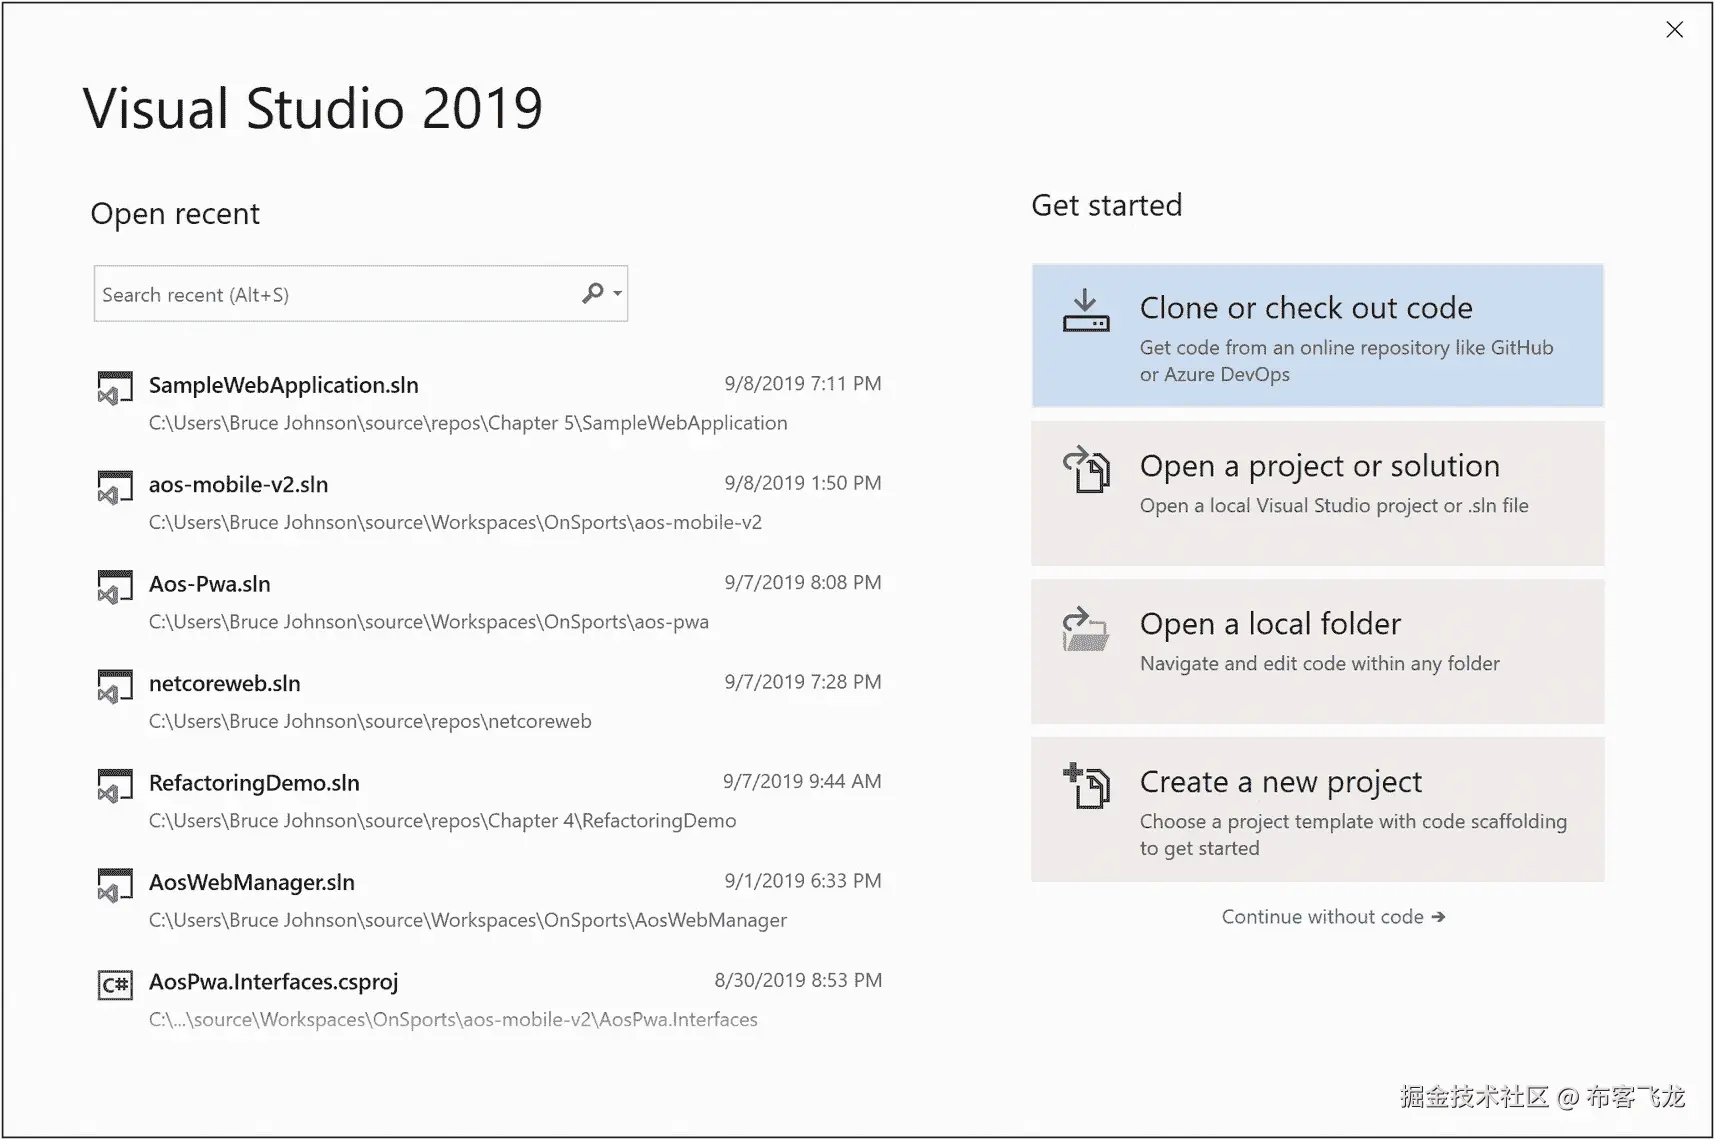
Task: Click the Open a project or solution icon
Action: pos(1085,470)
